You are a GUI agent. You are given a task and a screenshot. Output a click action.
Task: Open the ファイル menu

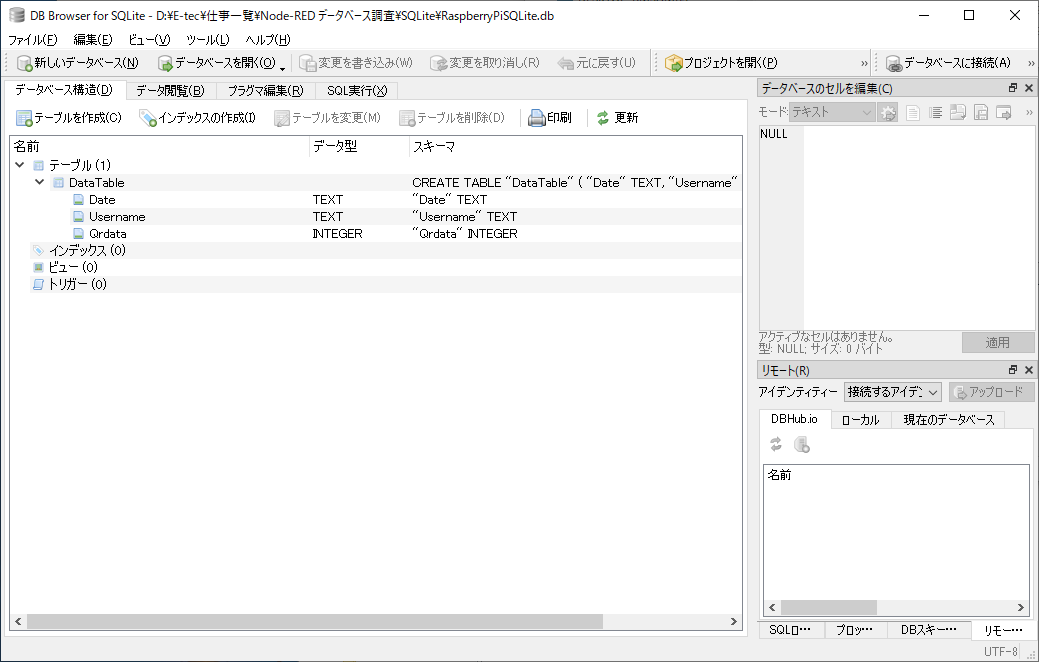tap(30, 39)
